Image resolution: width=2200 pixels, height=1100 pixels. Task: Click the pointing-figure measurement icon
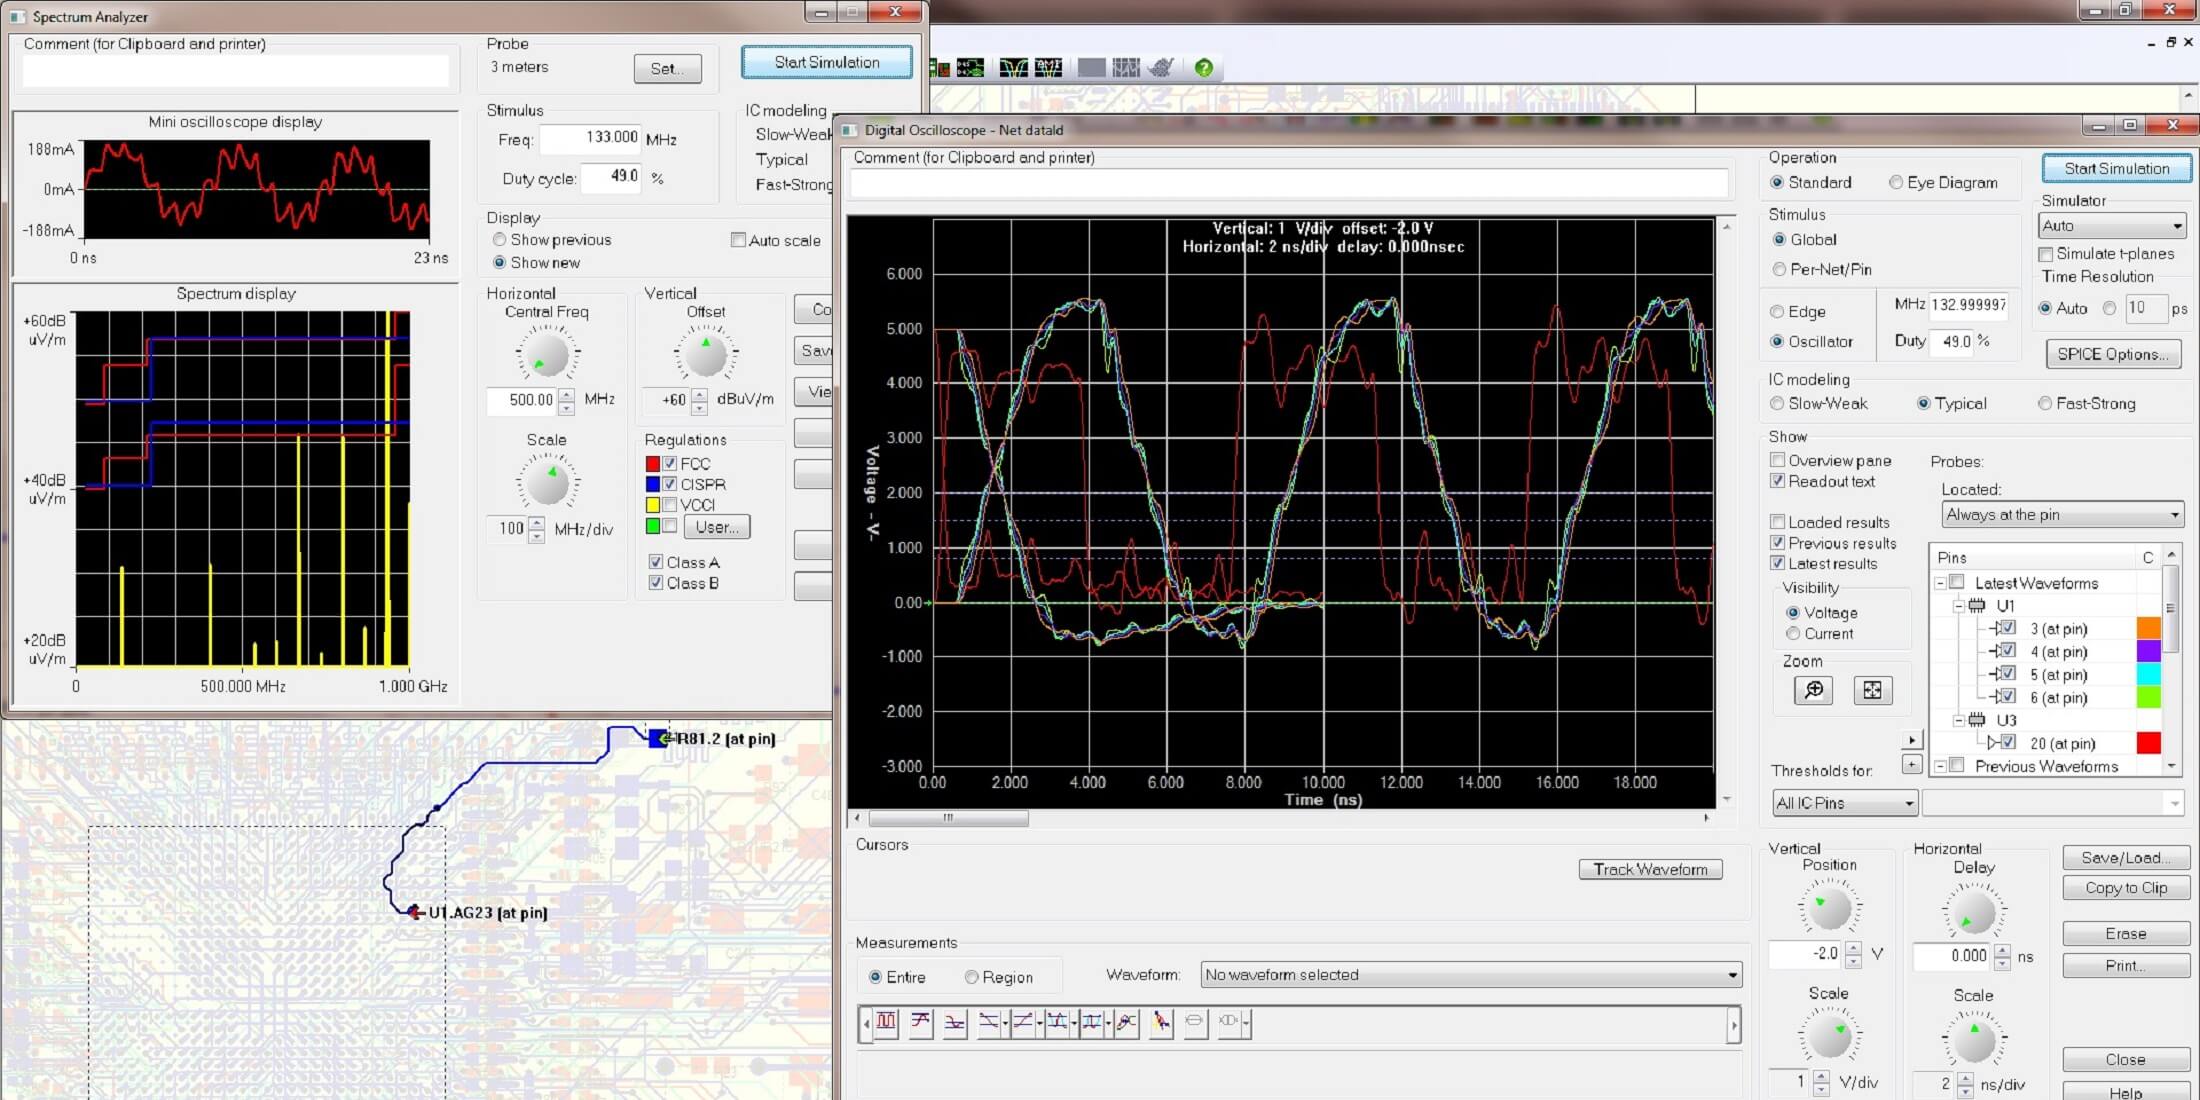pos(1161,1022)
